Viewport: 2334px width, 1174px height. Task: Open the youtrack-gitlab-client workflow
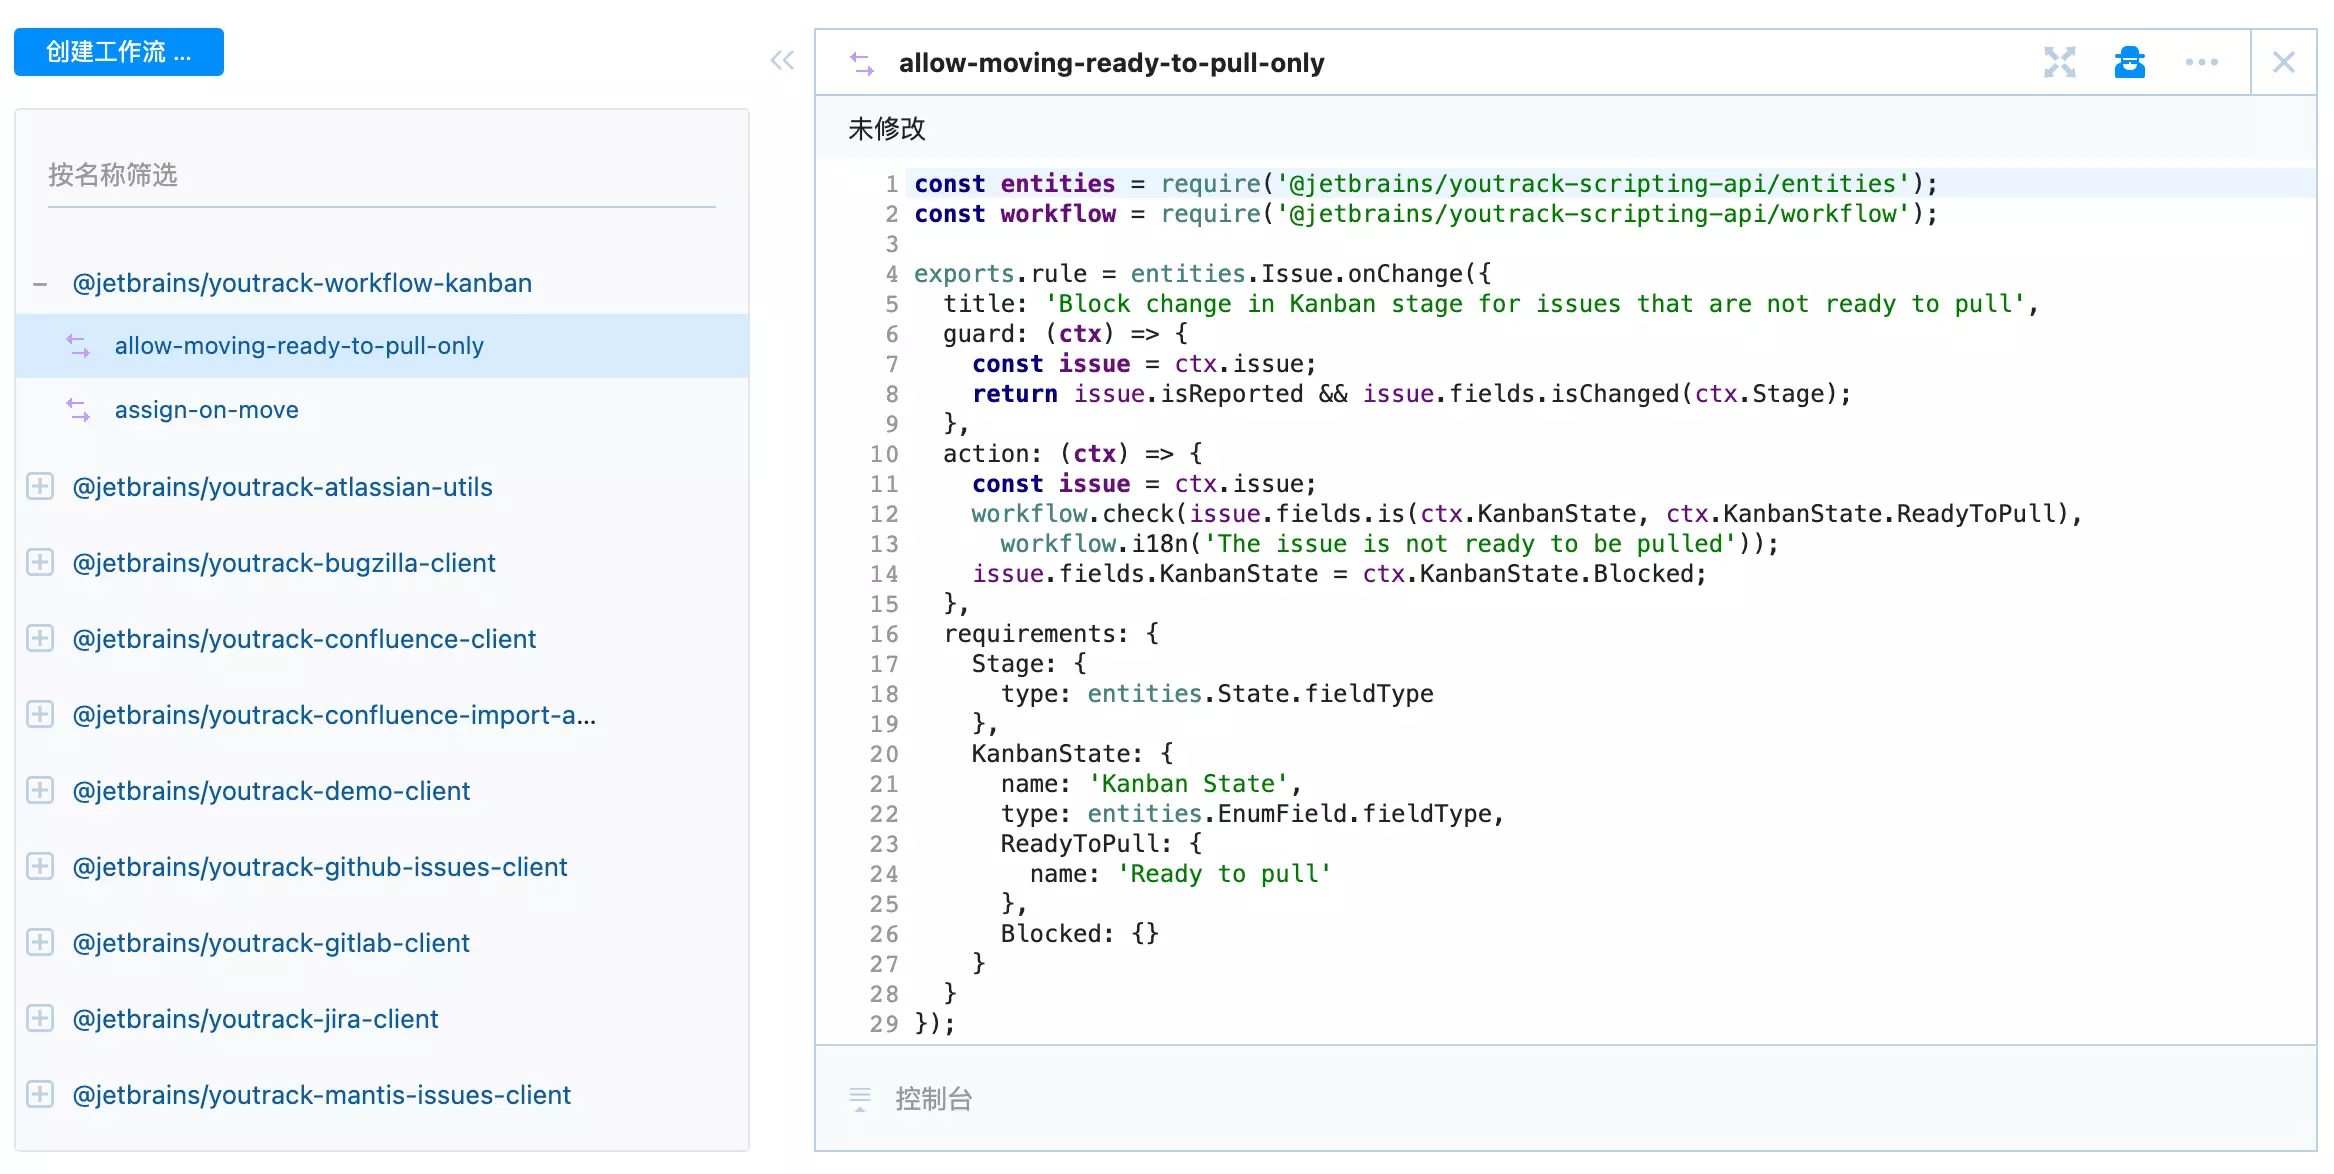[x=271, y=943]
